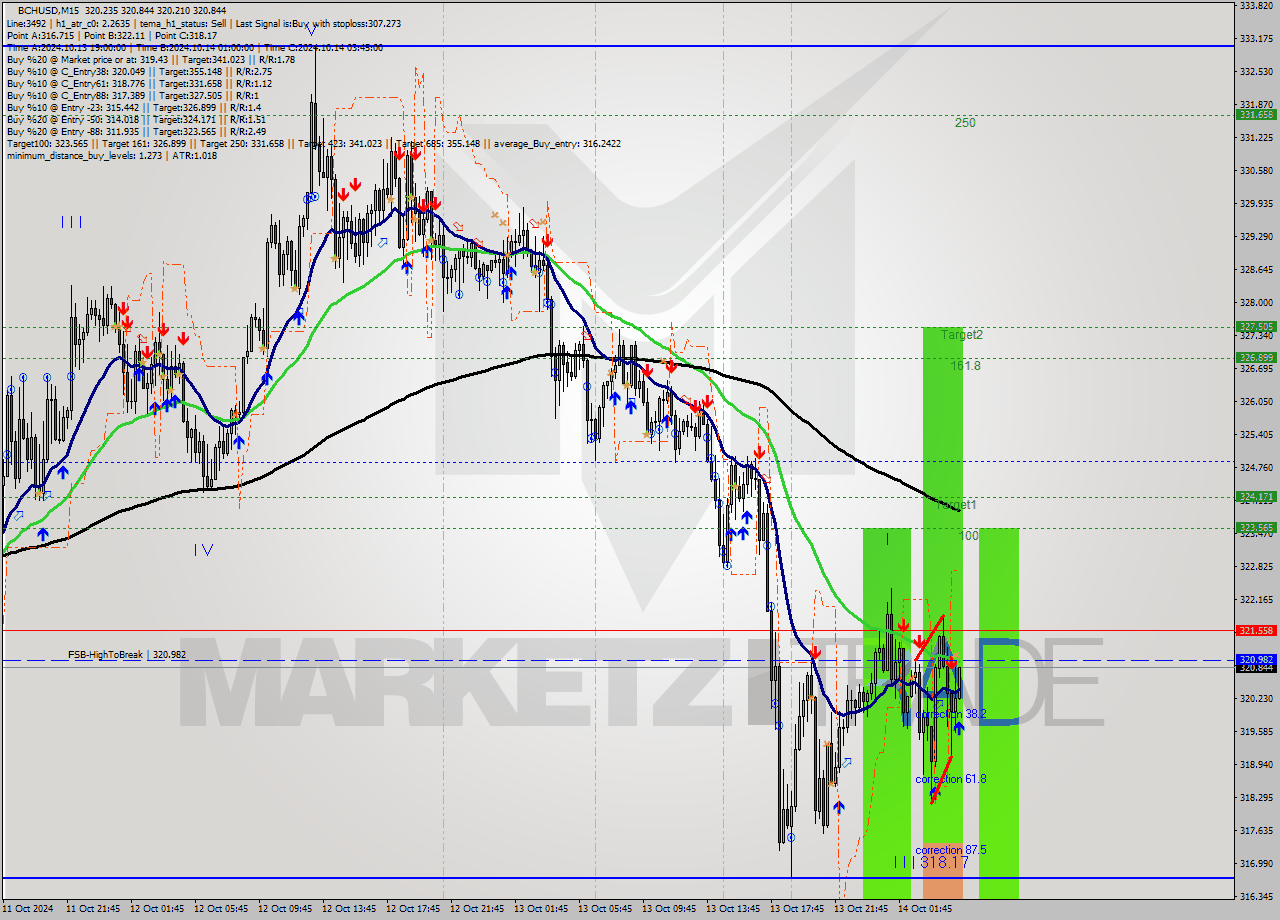1280x920 pixels.
Task: Click the 'minimum_distance_buy_levels: 1.273' line
Action: click(111, 155)
